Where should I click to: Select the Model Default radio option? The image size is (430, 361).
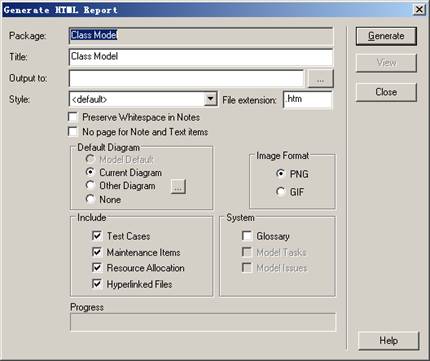pos(90,159)
